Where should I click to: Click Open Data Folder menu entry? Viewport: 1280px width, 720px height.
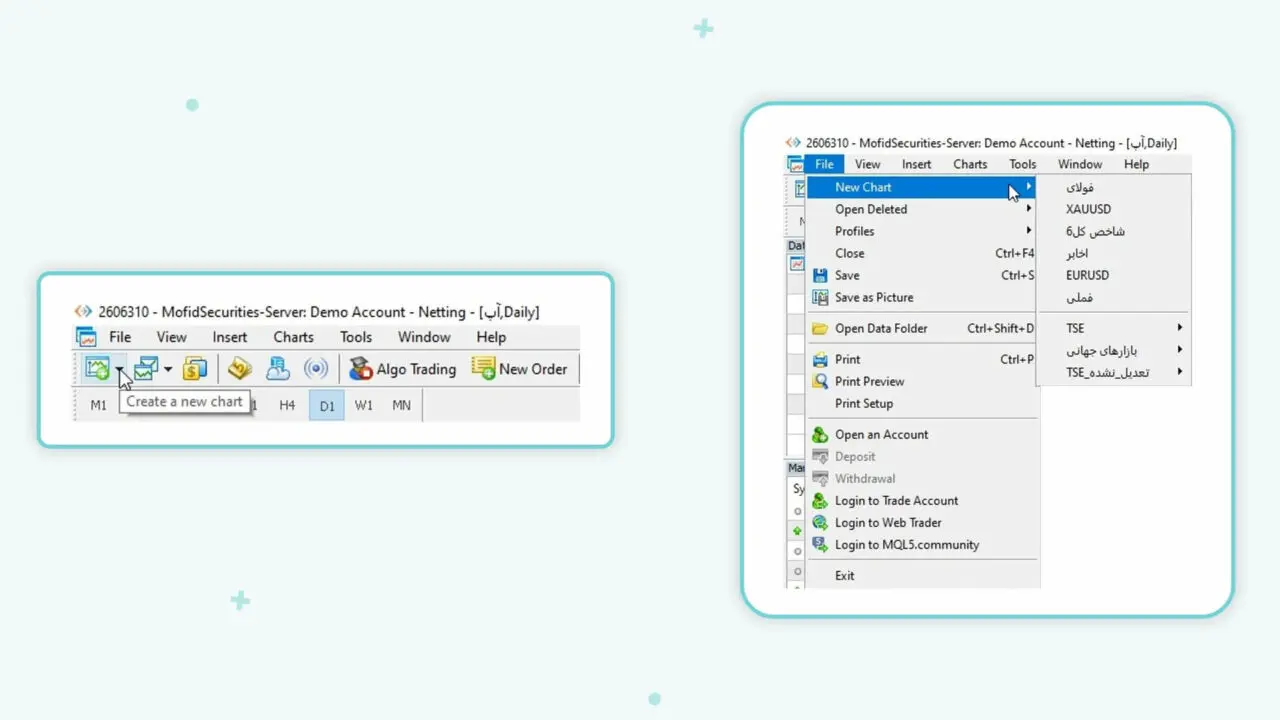click(x=881, y=328)
